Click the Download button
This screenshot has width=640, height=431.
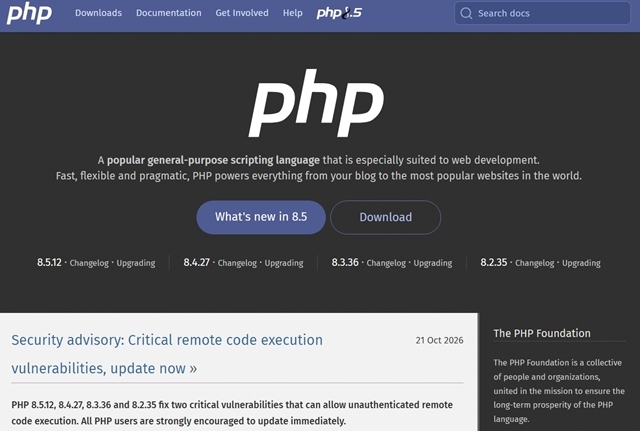click(385, 217)
